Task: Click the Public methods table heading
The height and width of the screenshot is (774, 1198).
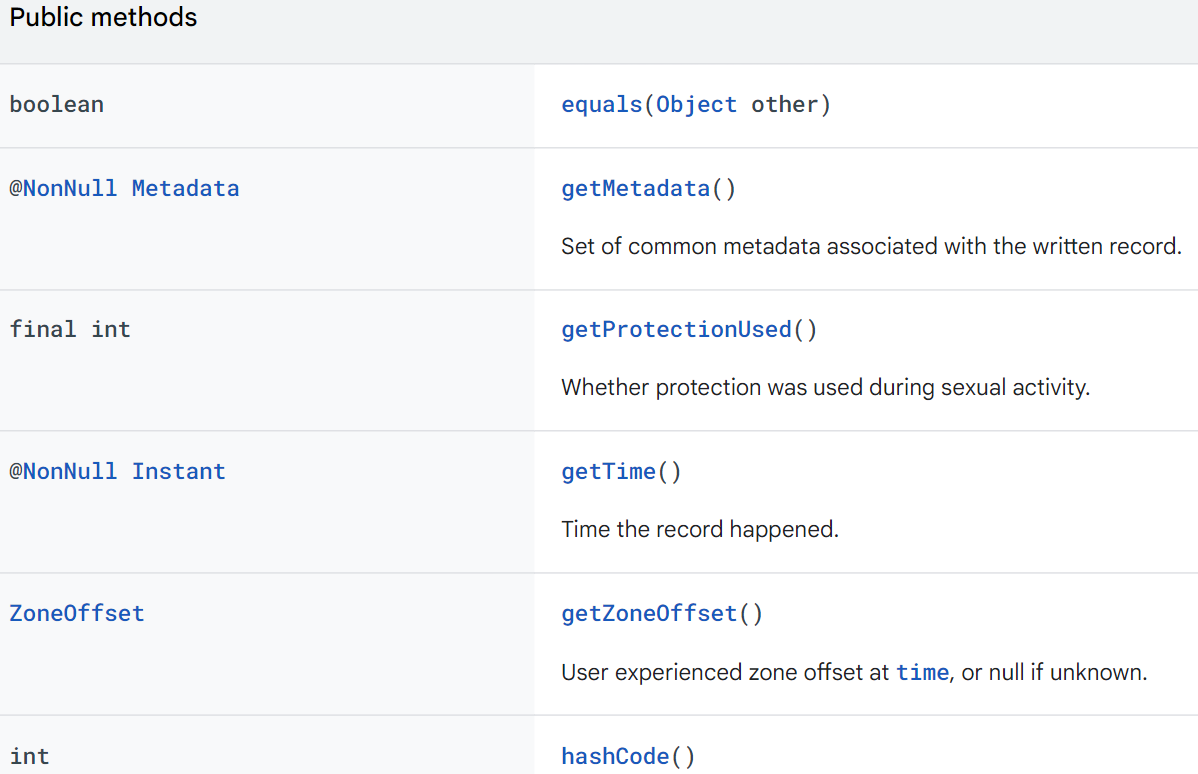Action: [x=103, y=18]
